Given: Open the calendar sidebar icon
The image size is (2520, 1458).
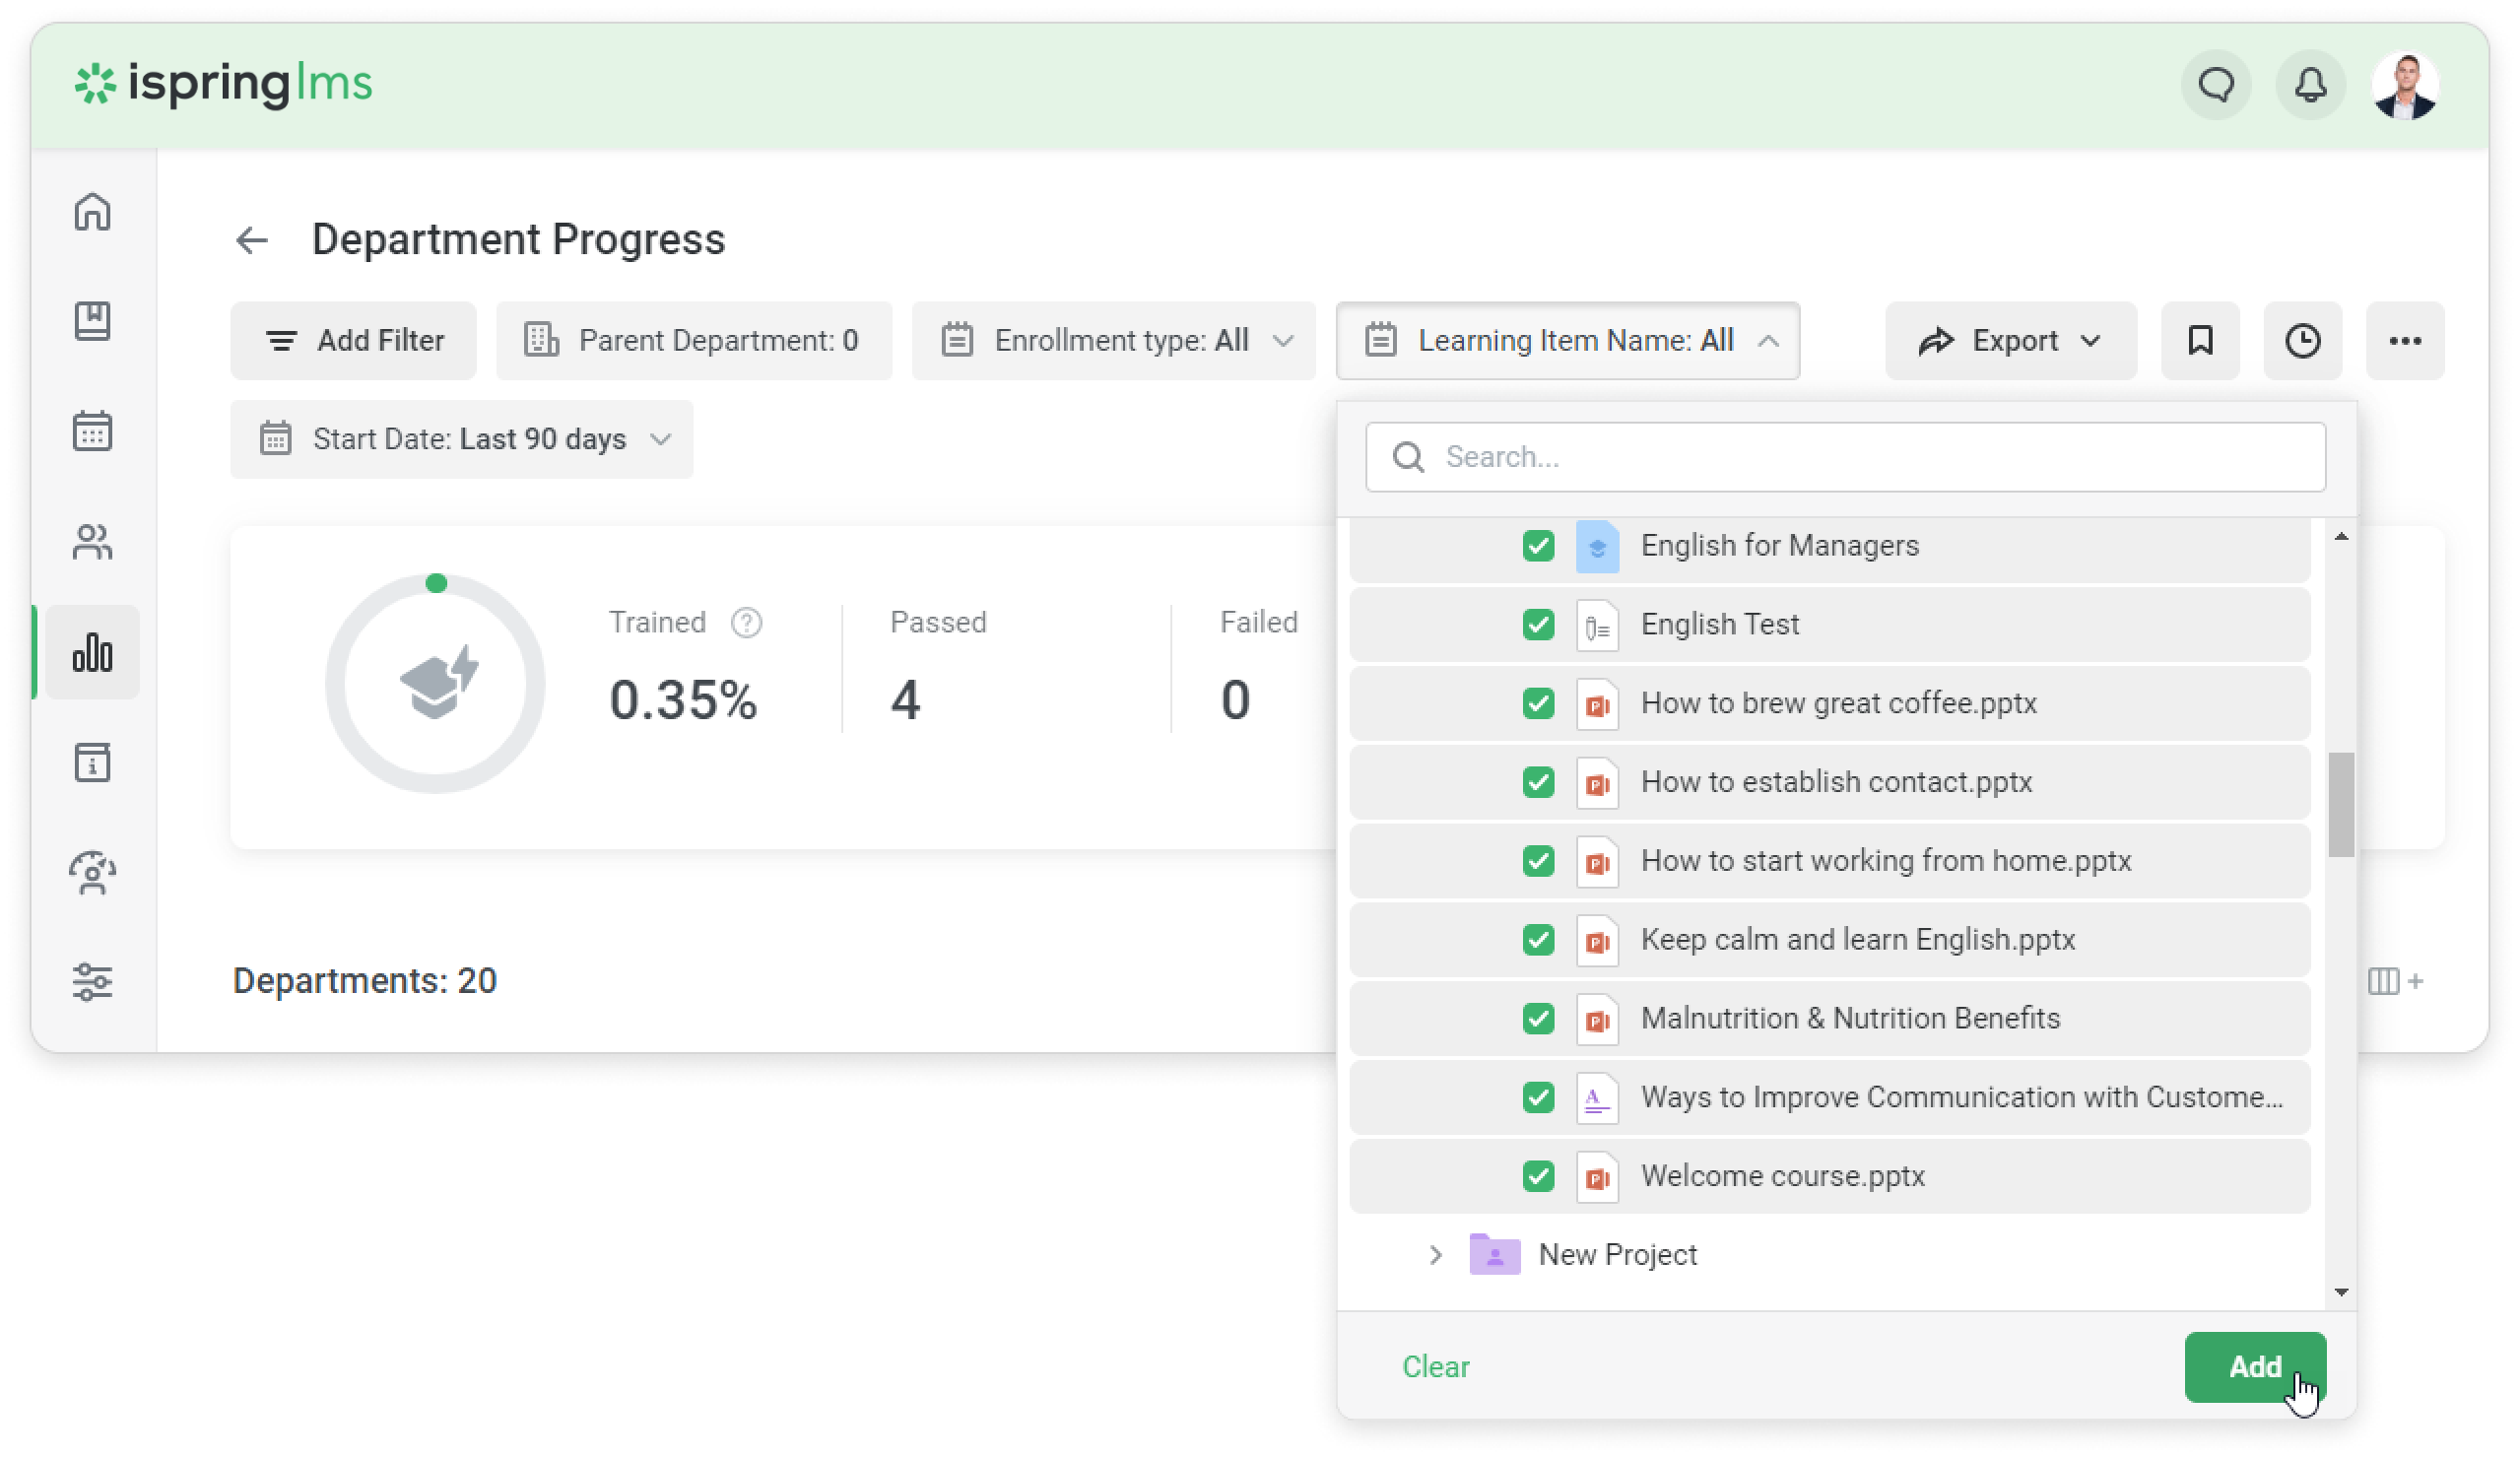Looking at the screenshot, I should click(92, 432).
